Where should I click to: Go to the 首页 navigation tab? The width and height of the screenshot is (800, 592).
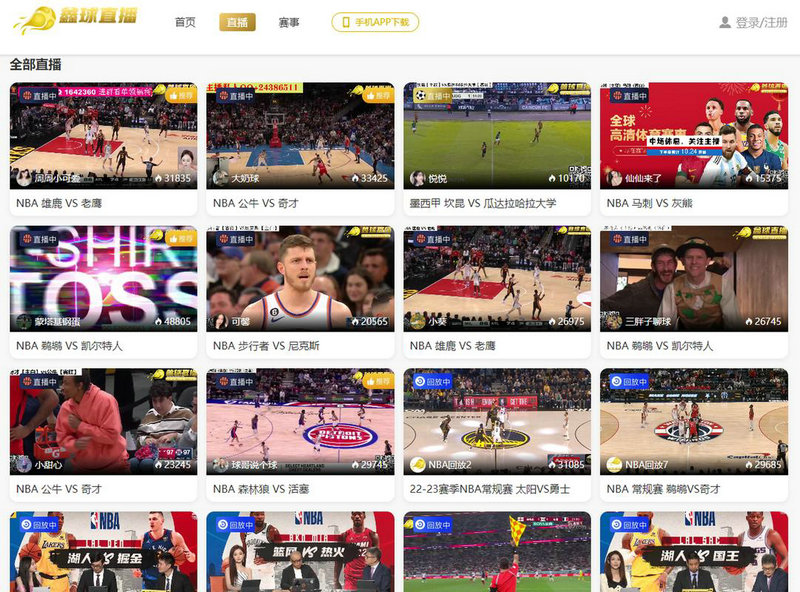185,22
